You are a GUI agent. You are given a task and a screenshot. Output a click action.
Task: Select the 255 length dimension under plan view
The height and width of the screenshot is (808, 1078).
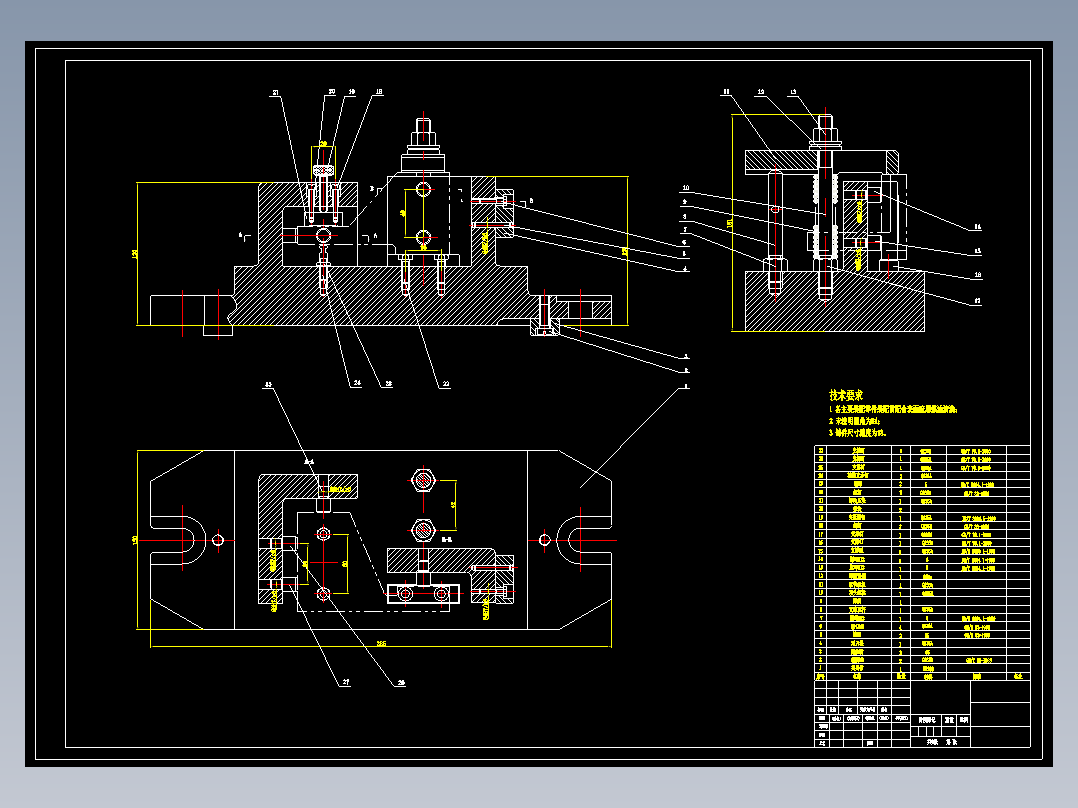click(x=381, y=644)
